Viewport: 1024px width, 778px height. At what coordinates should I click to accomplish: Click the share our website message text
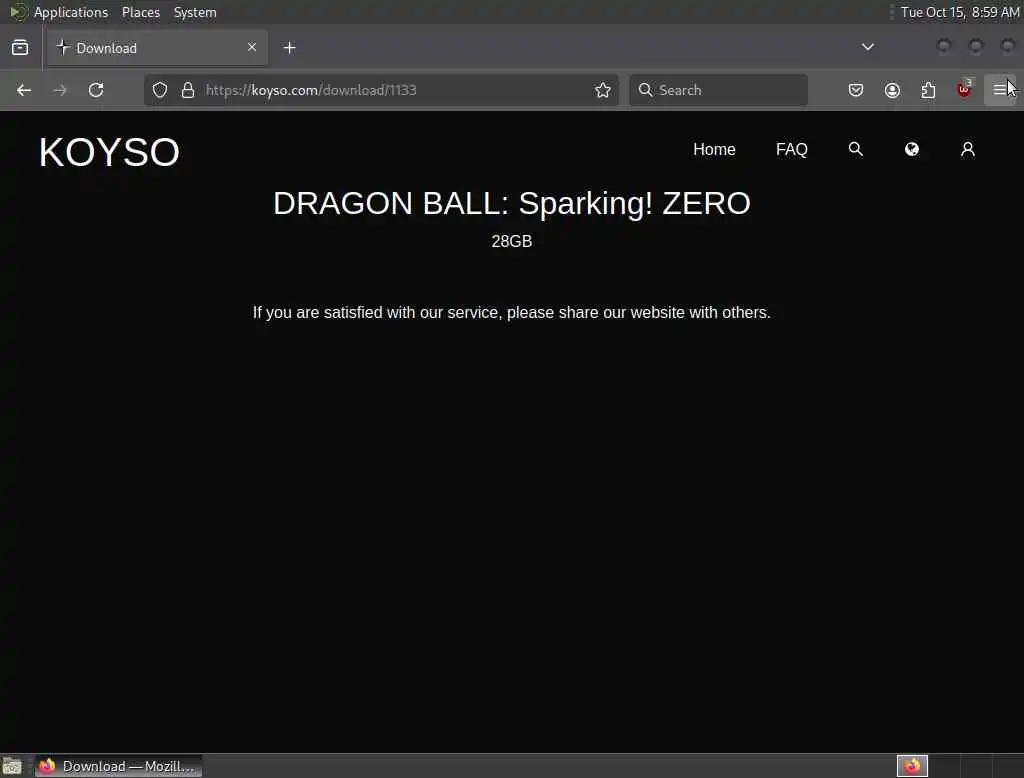(x=511, y=312)
